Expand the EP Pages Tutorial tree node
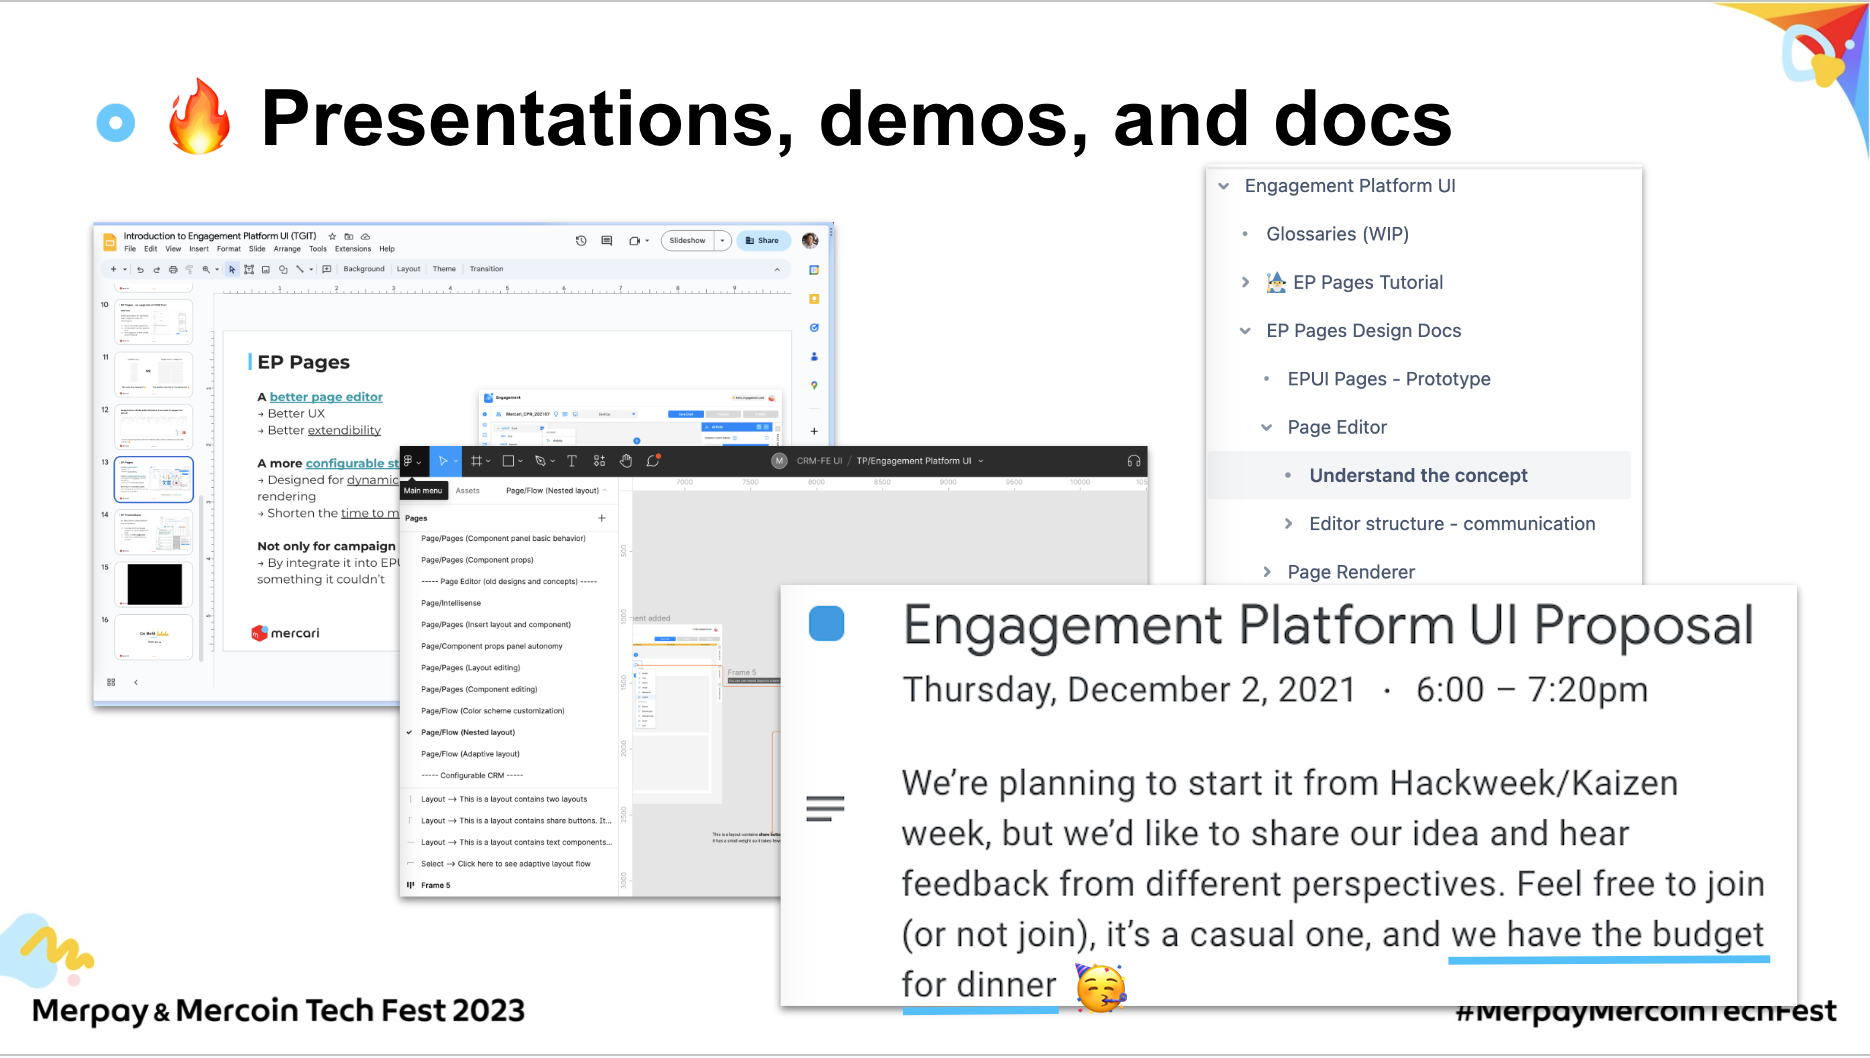This screenshot has height=1058, width=1870. pos(1245,283)
